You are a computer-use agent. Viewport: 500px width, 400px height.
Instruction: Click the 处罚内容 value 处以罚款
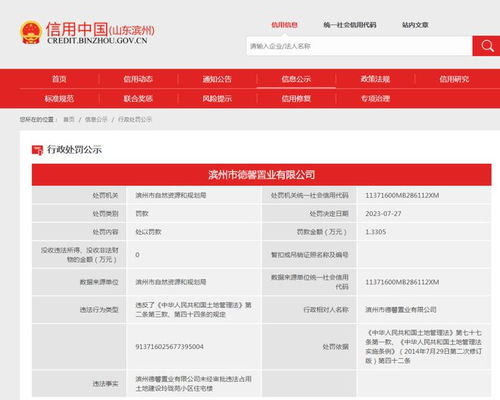tap(148, 232)
